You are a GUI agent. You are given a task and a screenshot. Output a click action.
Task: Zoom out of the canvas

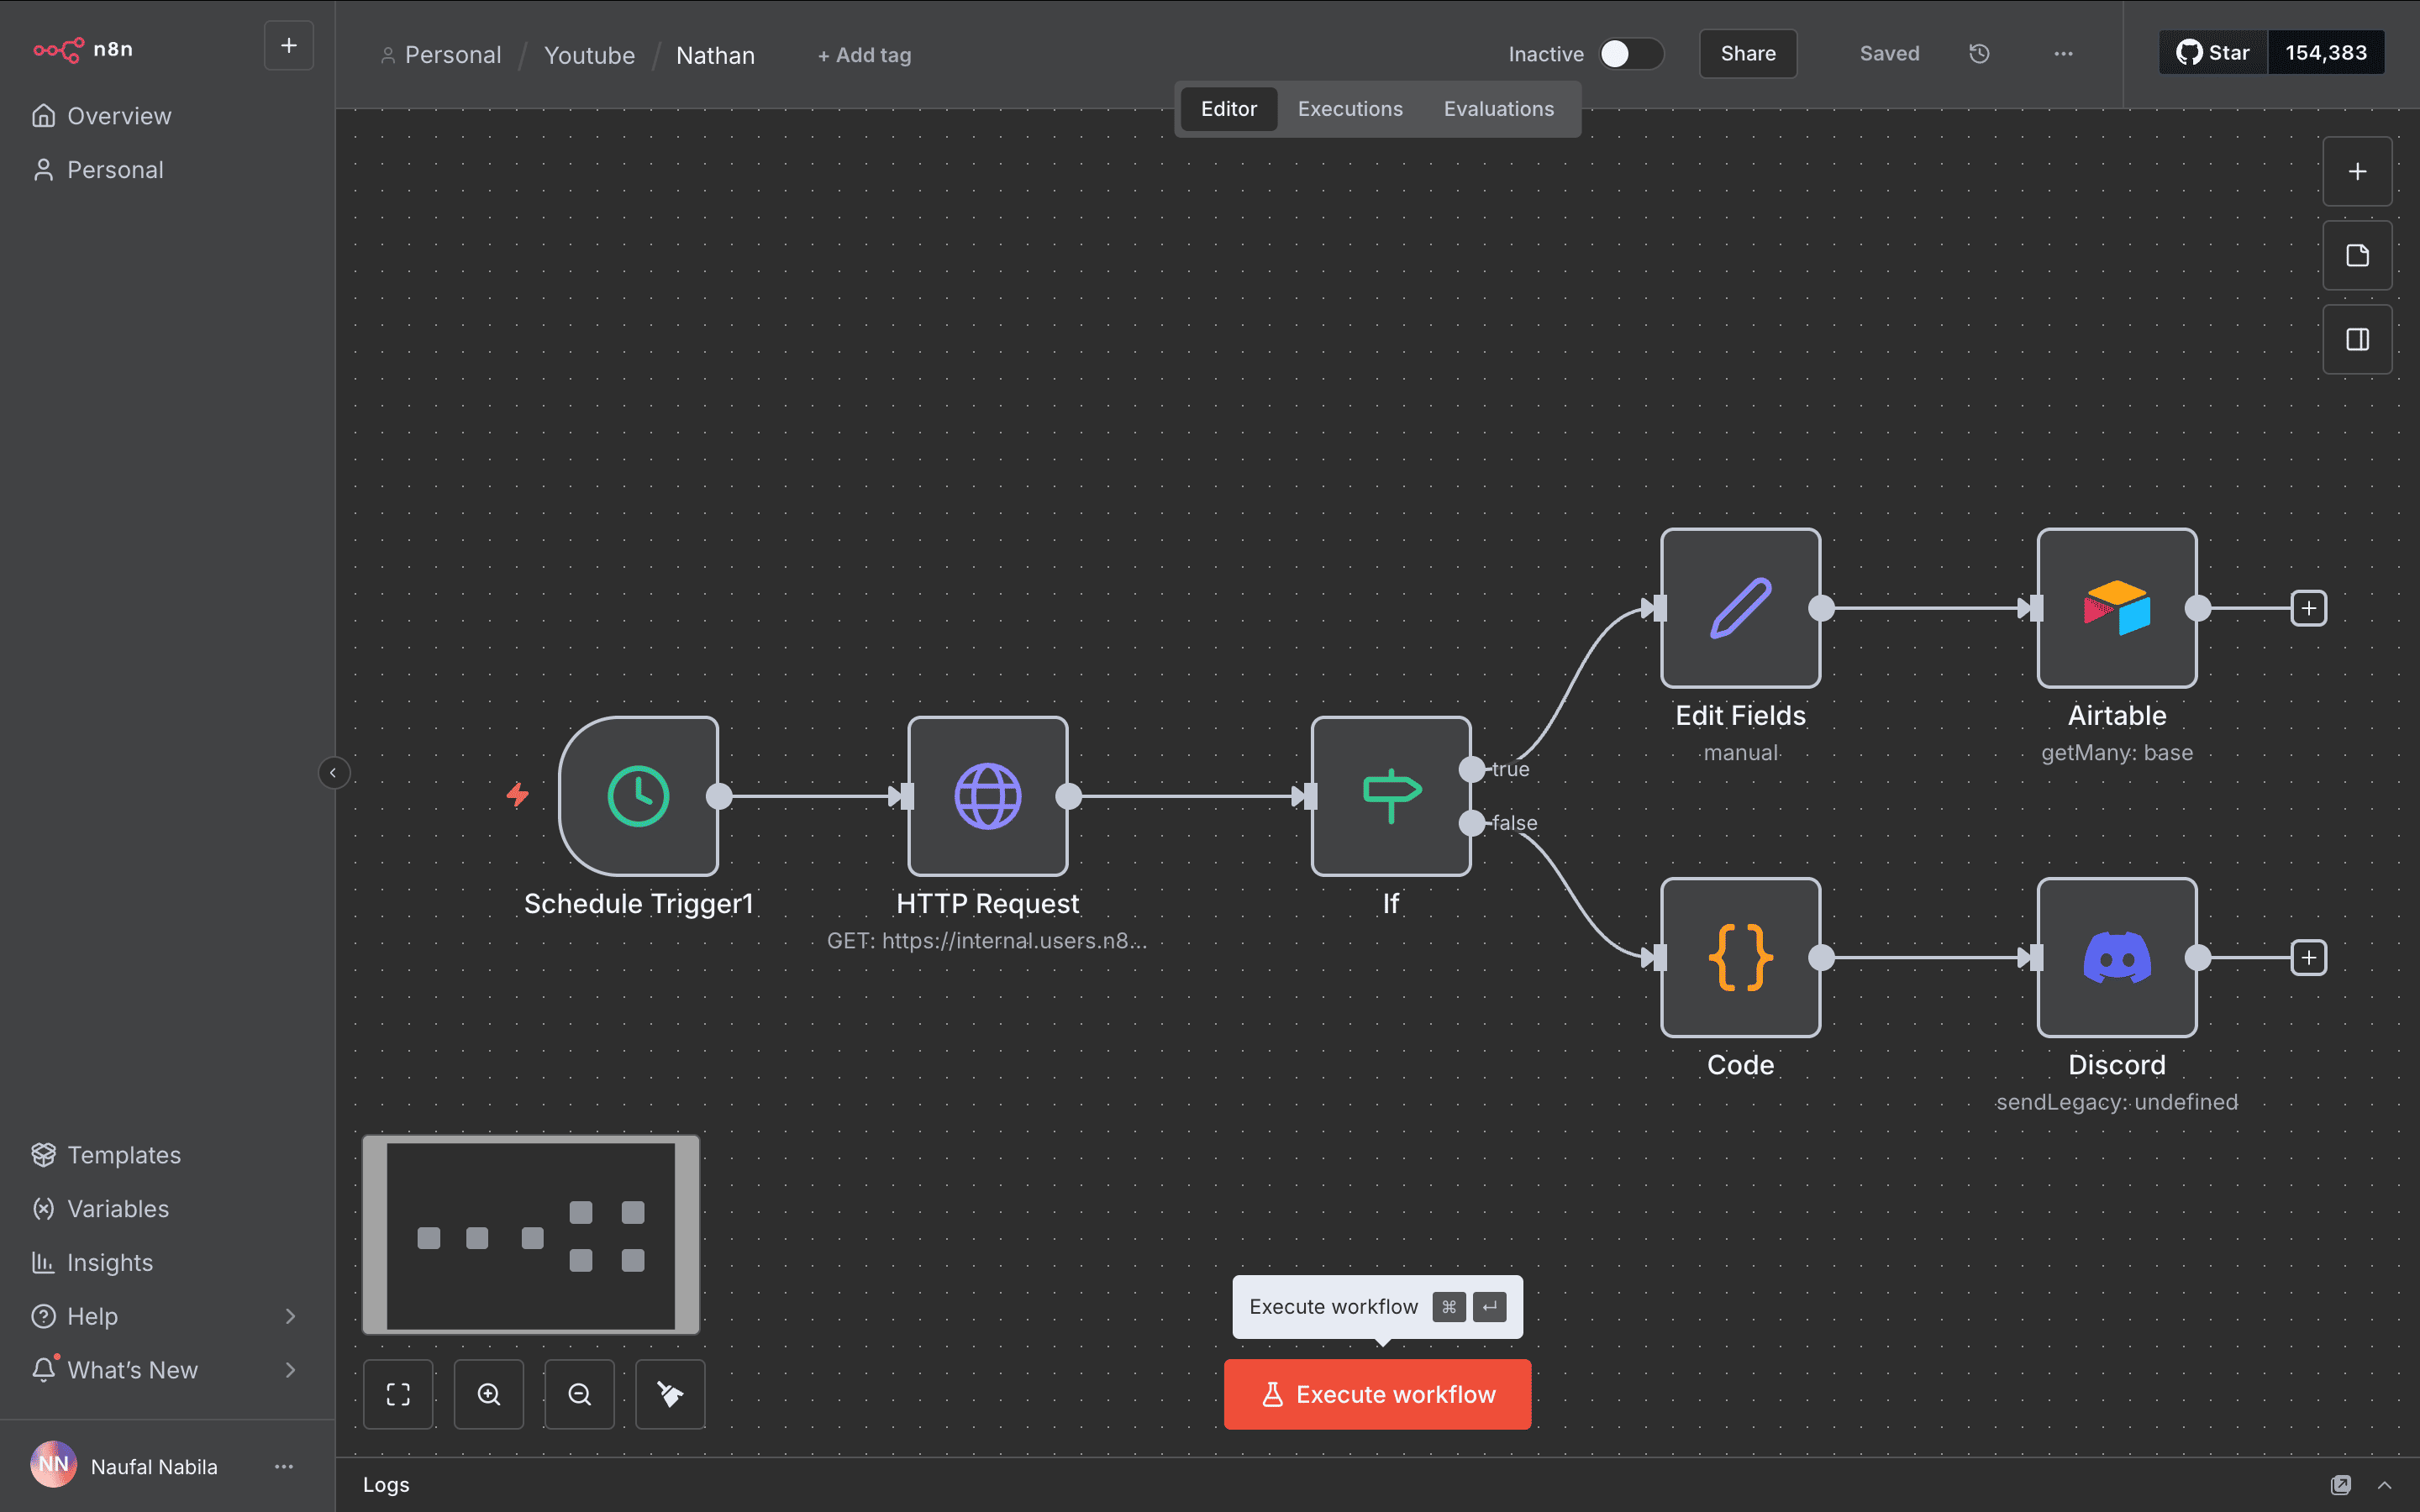coord(579,1394)
